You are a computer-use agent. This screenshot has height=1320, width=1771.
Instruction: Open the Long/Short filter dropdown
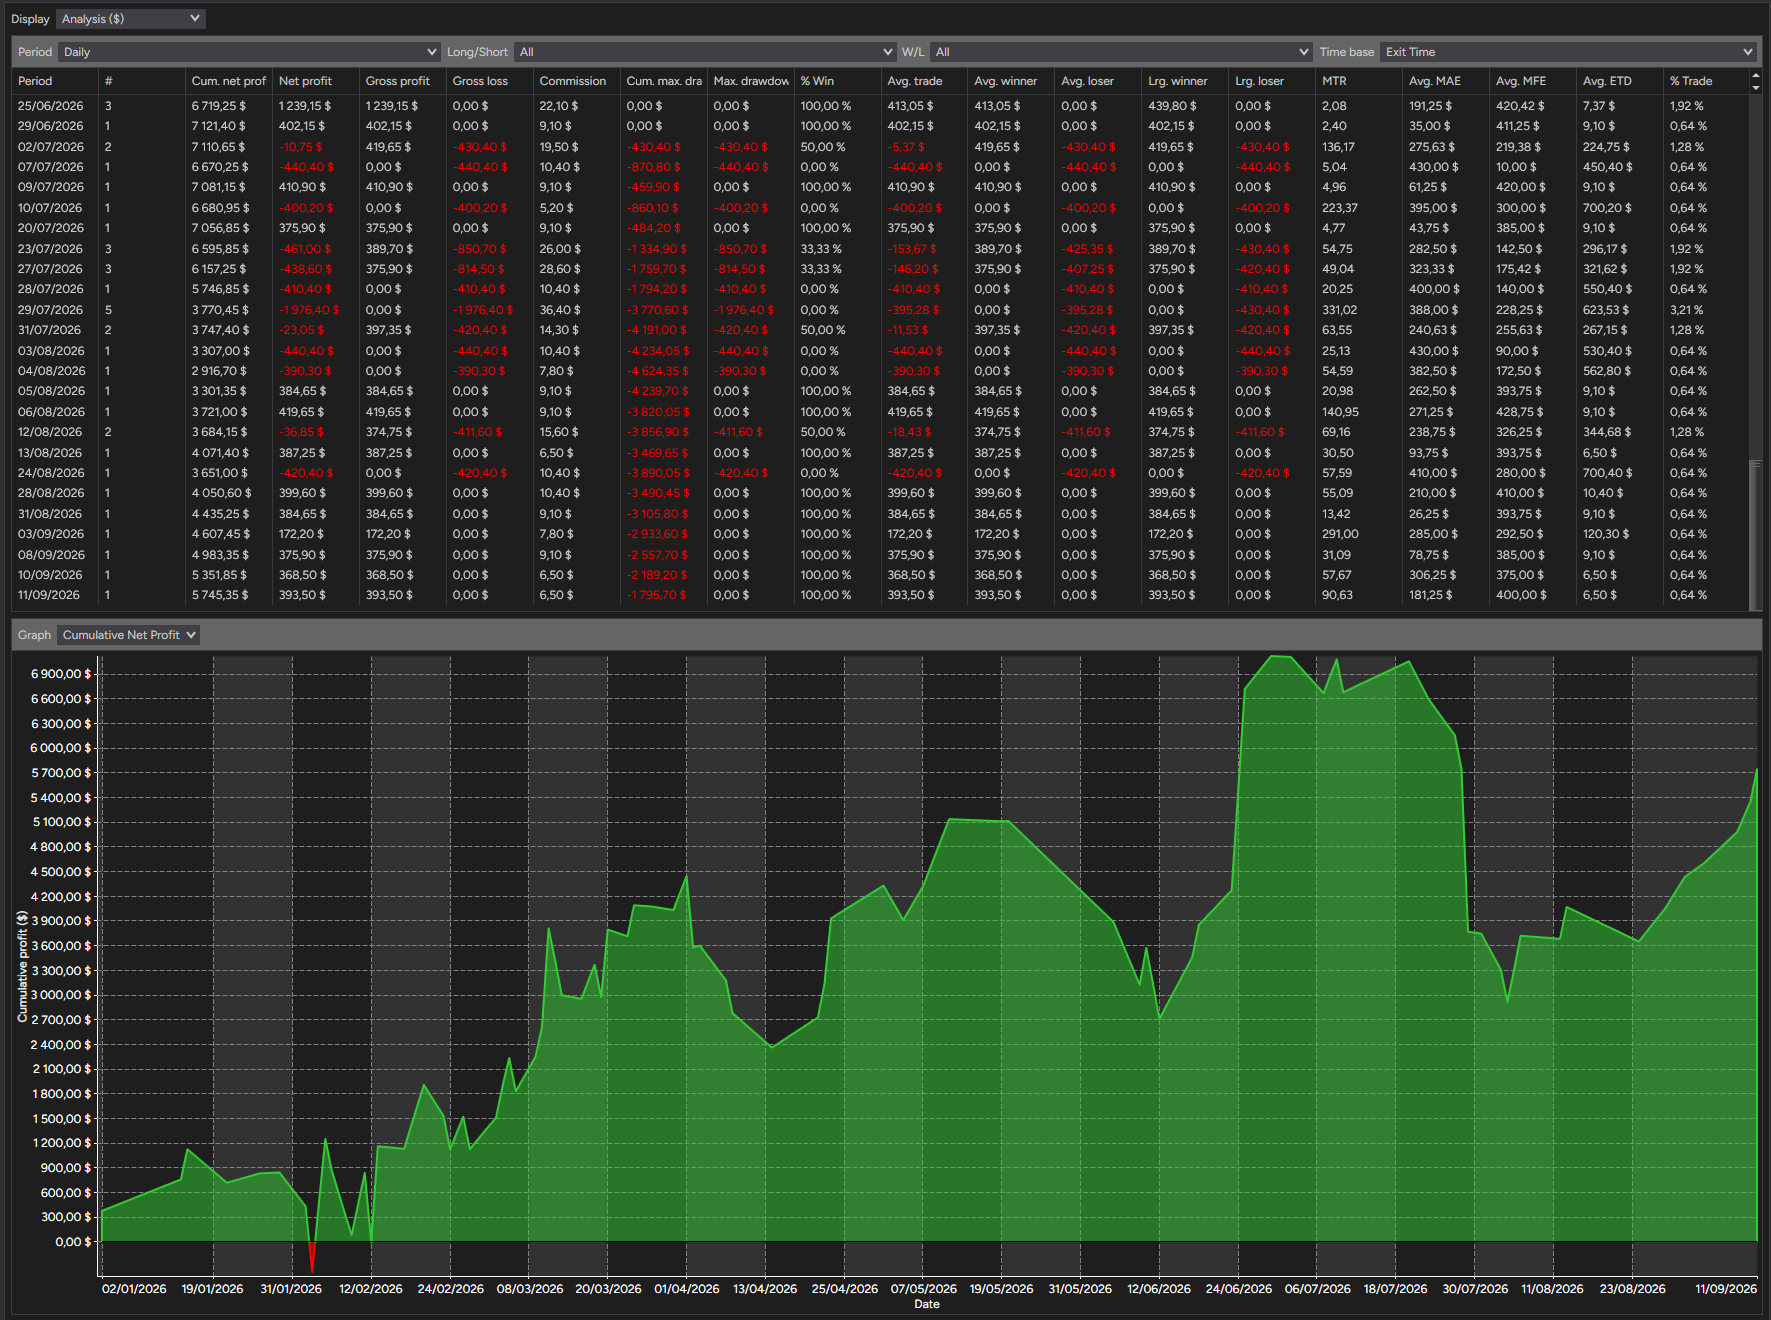coord(704,52)
